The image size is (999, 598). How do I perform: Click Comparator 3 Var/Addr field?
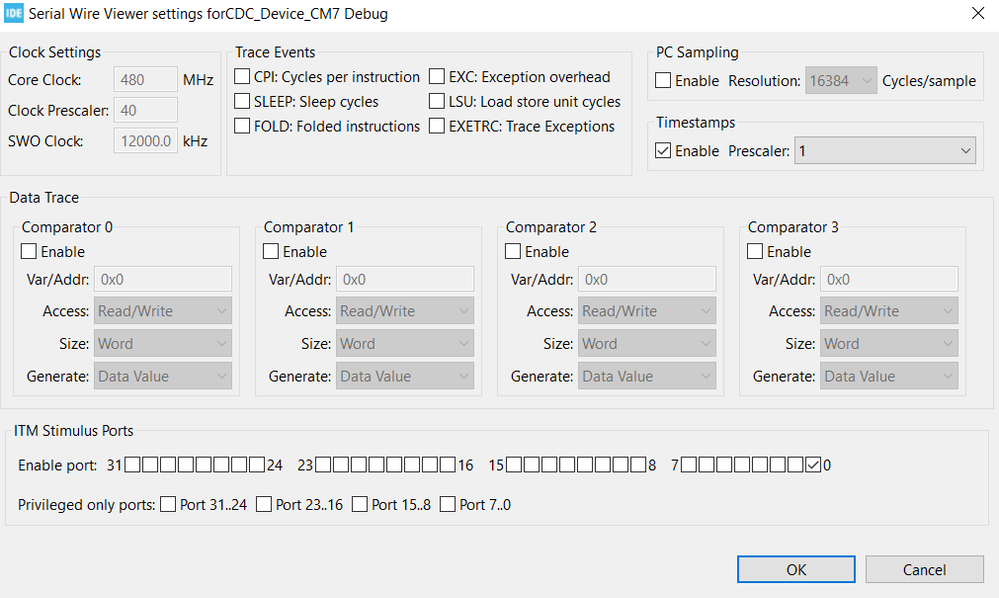[x=889, y=279]
